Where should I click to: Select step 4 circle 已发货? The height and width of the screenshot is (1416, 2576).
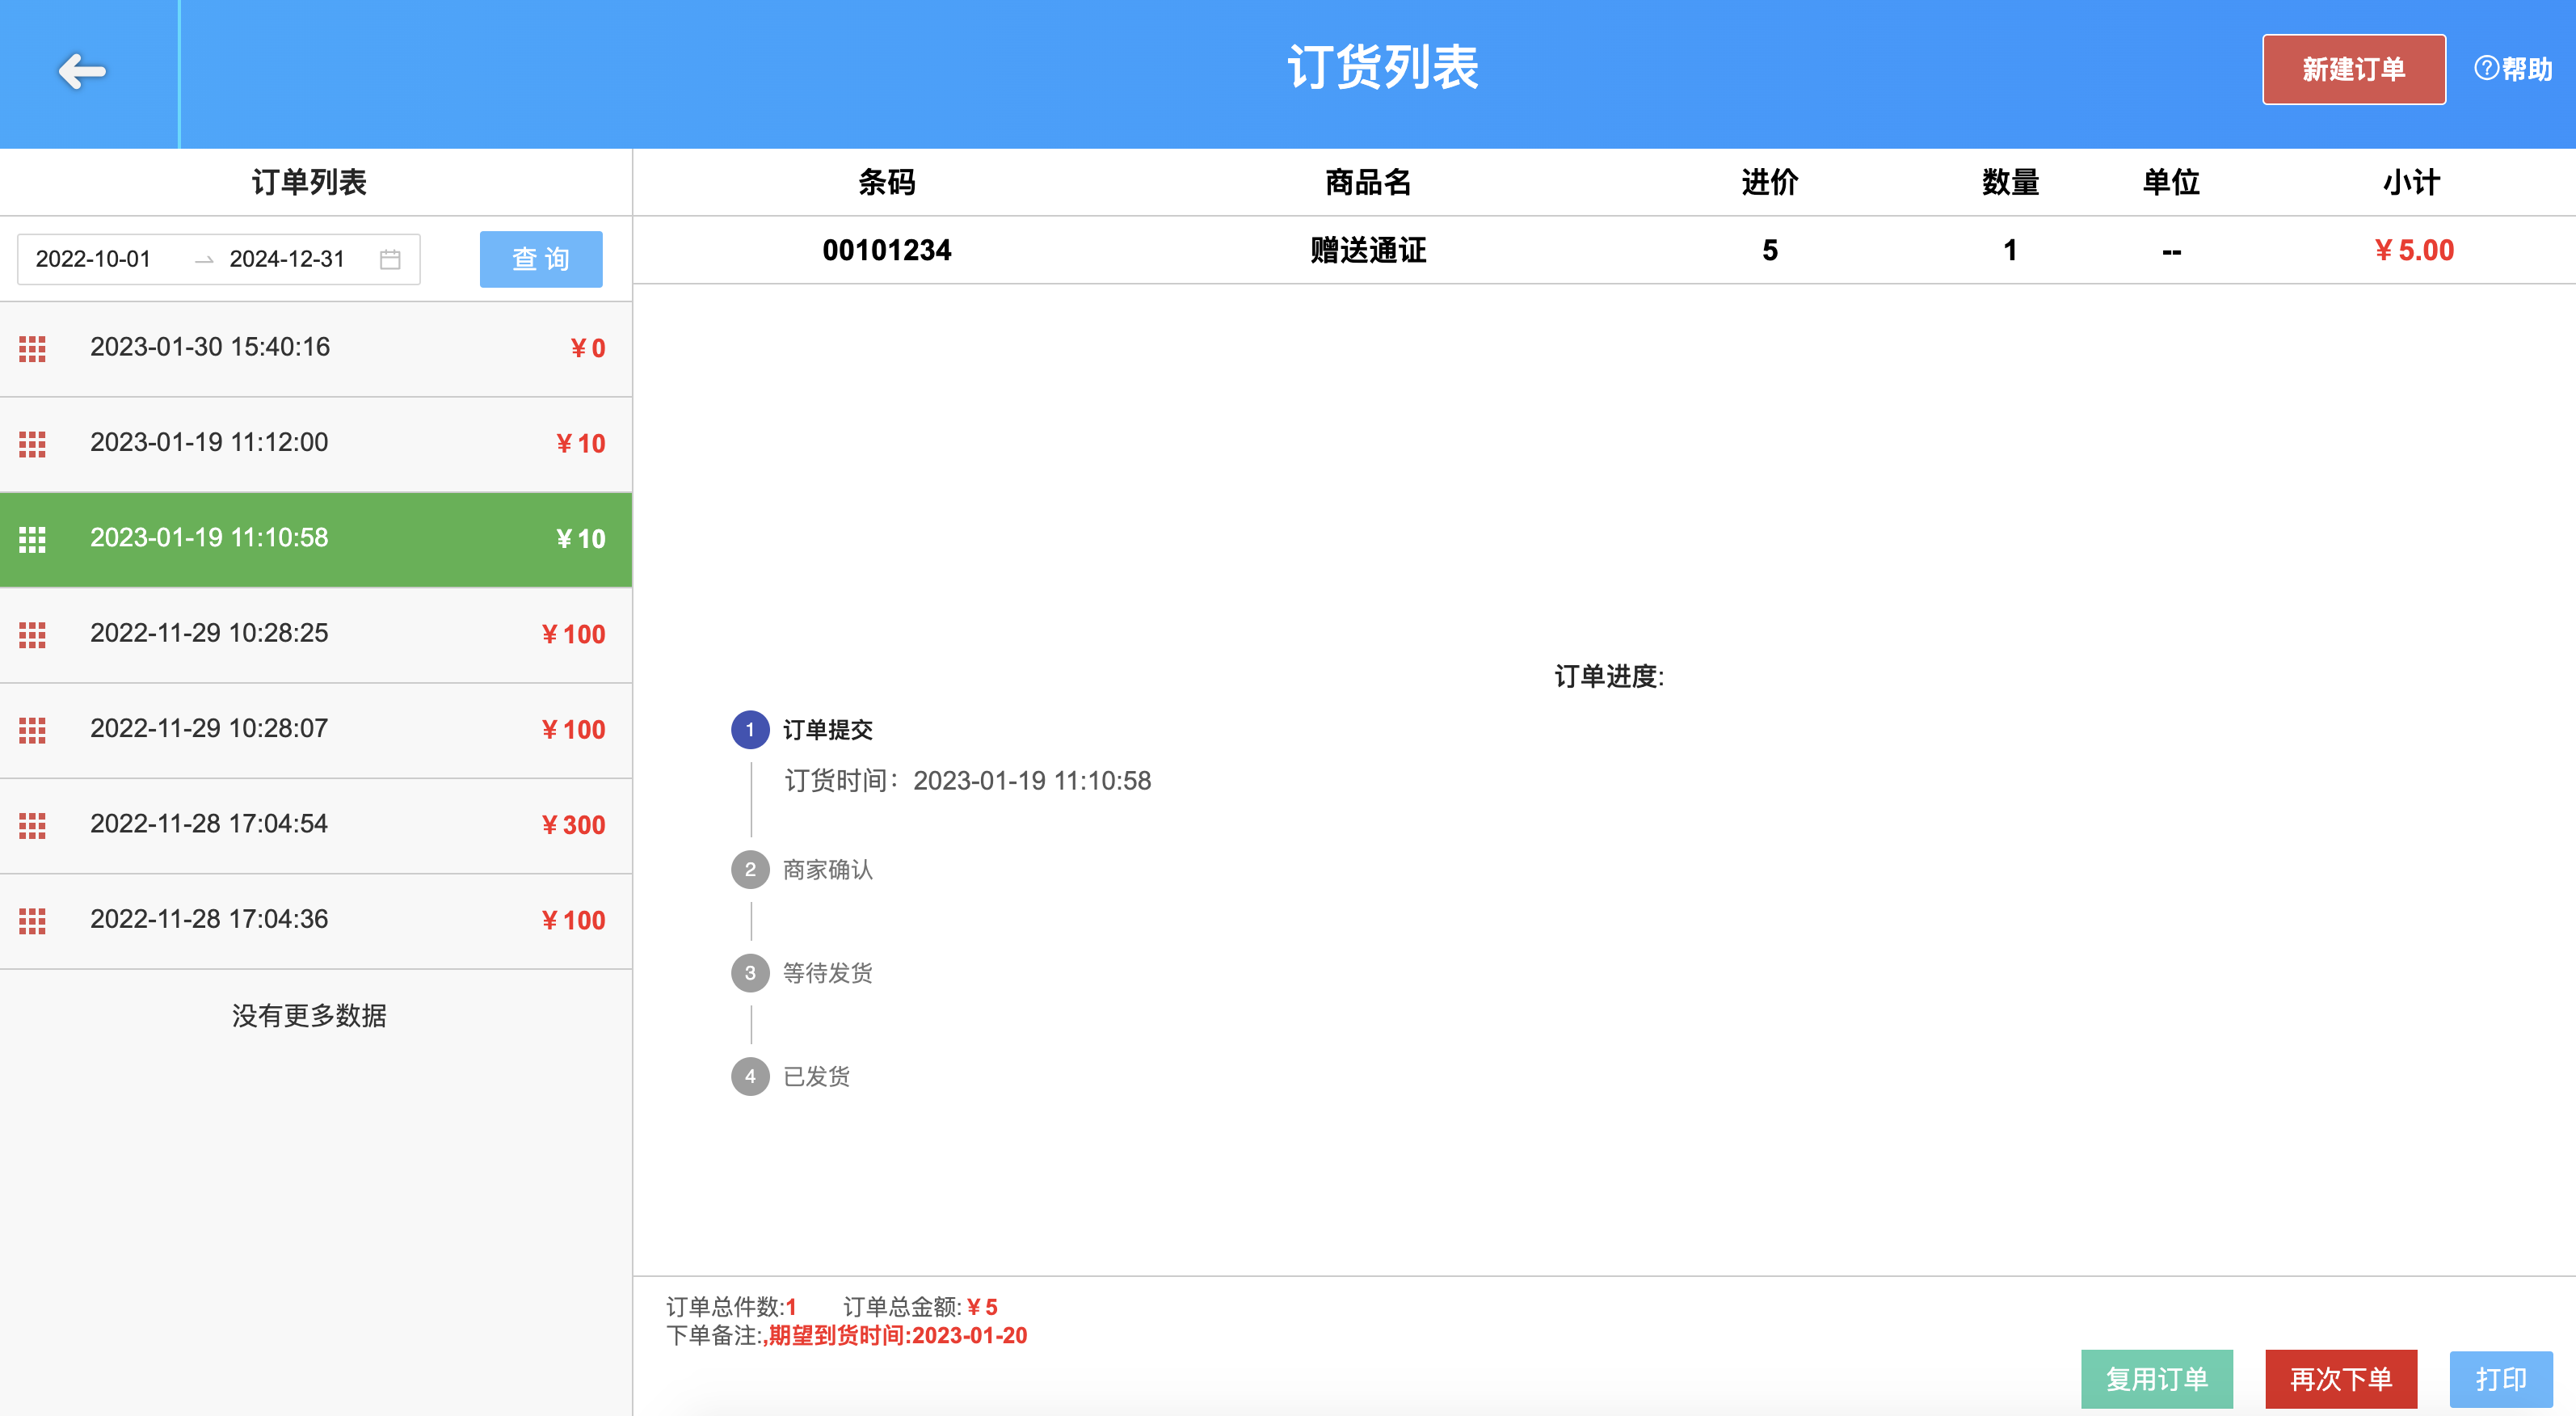[x=750, y=1077]
